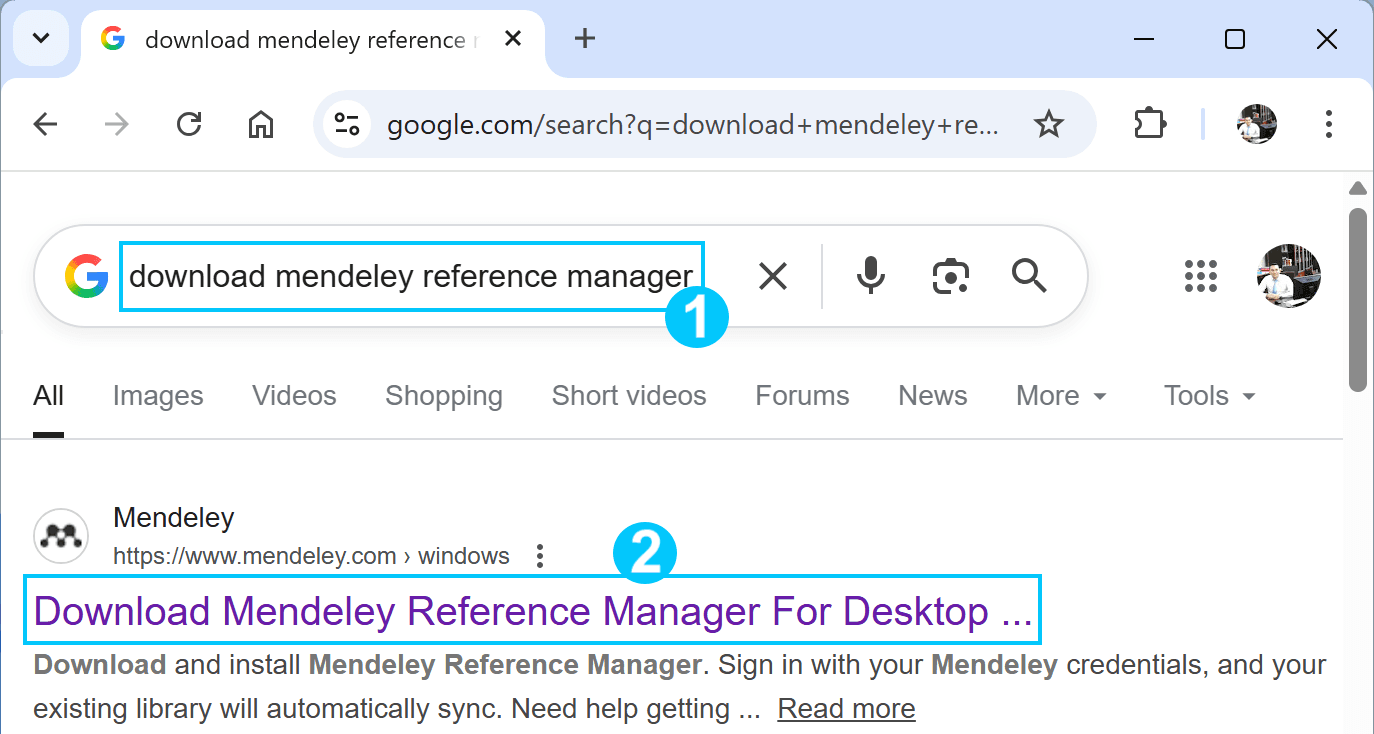Open the tab search chevron dropdown

[41, 39]
